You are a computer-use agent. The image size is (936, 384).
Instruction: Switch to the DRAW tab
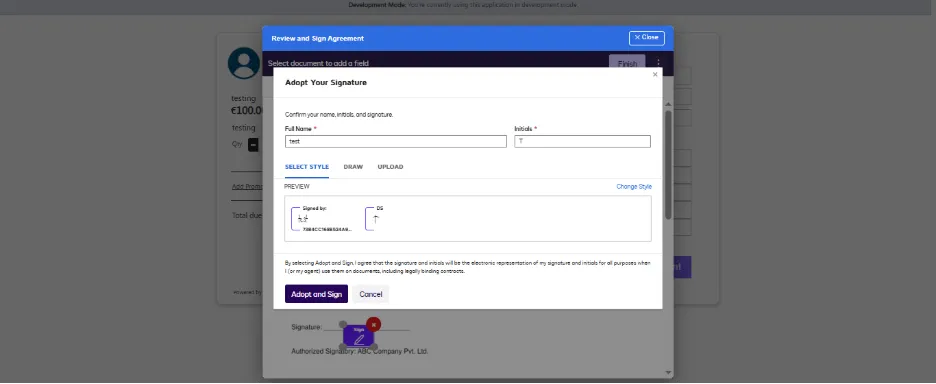353,167
